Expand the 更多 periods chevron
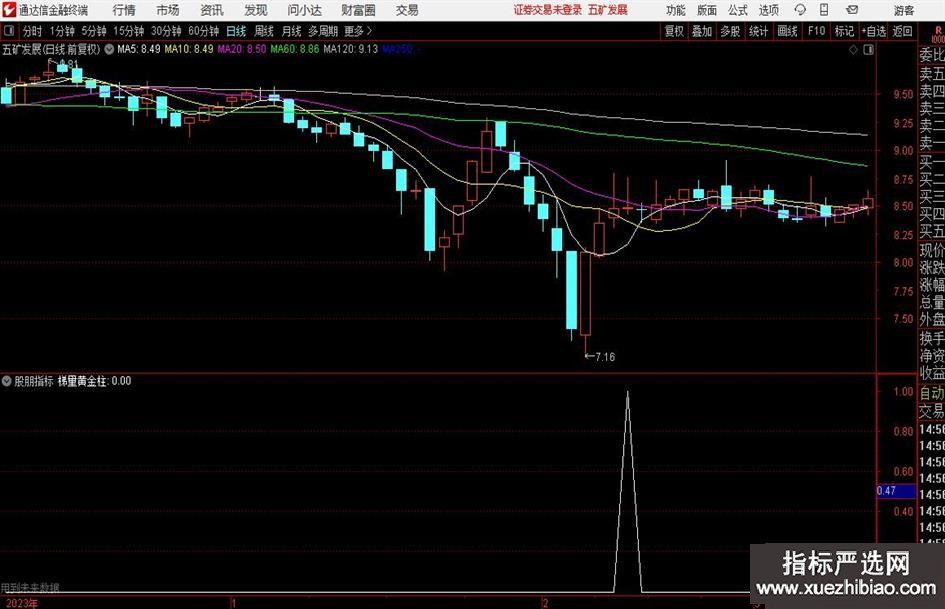The height and width of the screenshot is (609, 945). click(369, 31)
